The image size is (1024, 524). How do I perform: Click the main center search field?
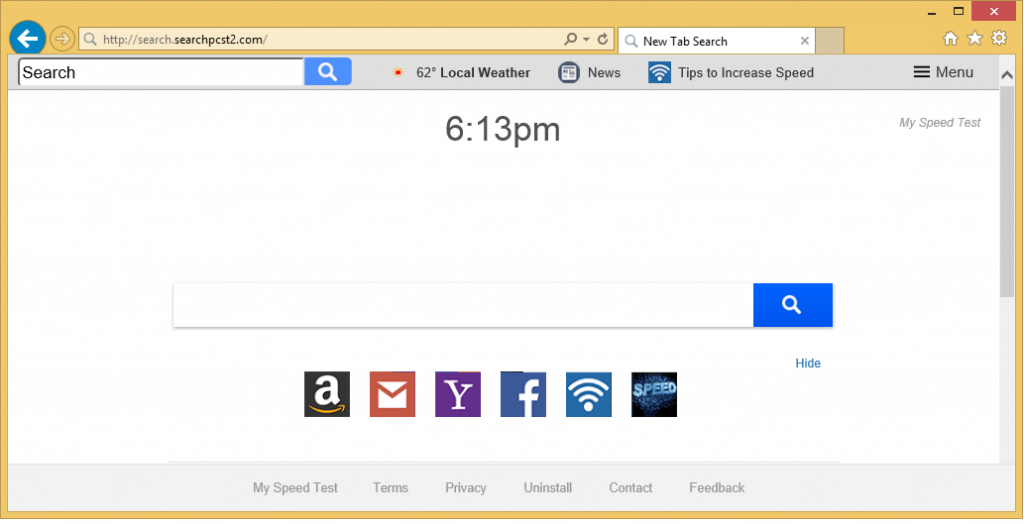(x=462, y=305)
